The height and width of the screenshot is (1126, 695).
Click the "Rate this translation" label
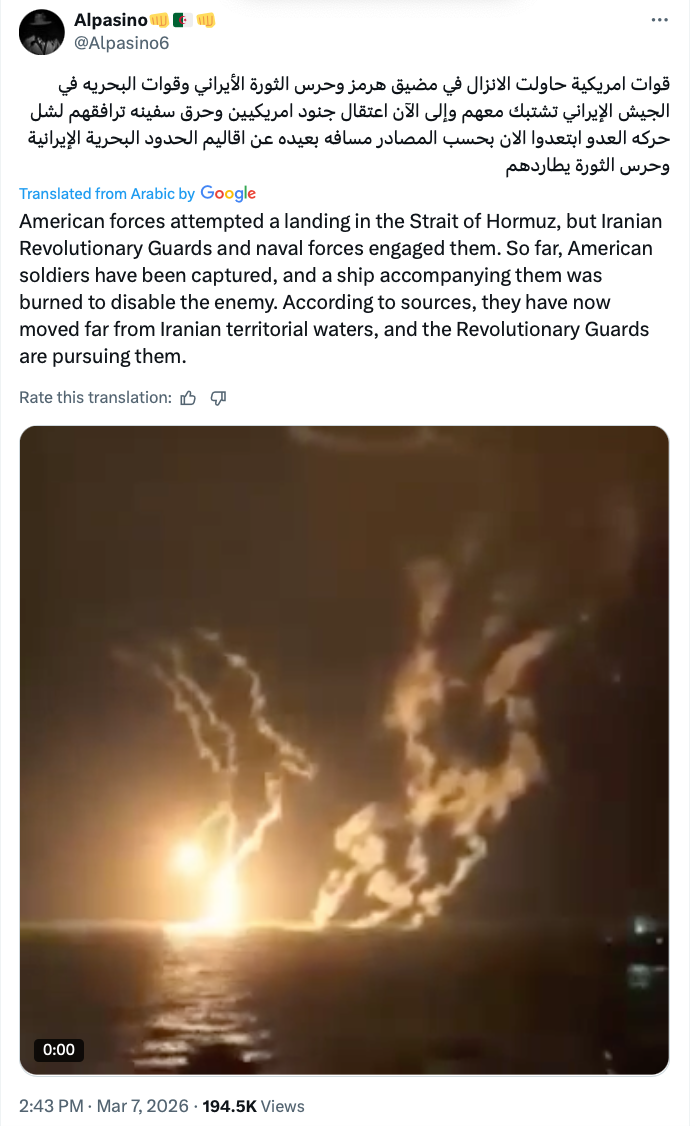click(x=95, y=398)
